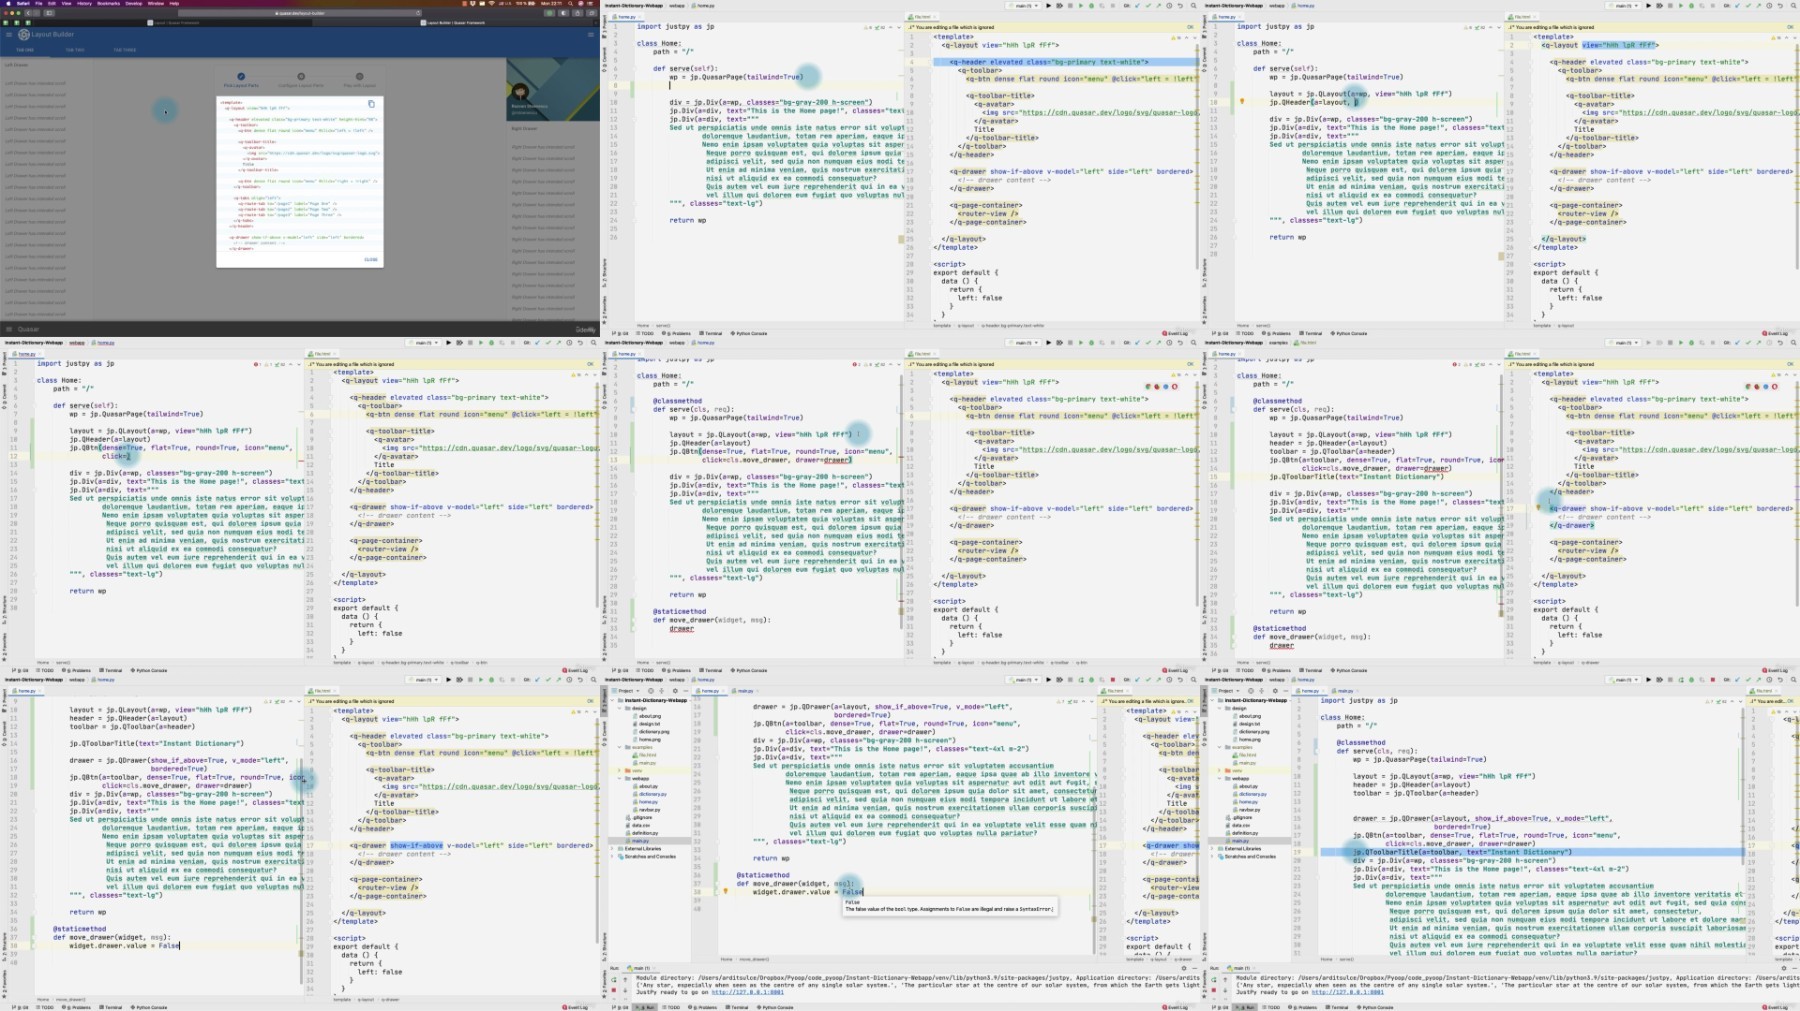The image size is (1800, 1011).
Task: Open Safari's History menu
Action: [x=84, y=3]
